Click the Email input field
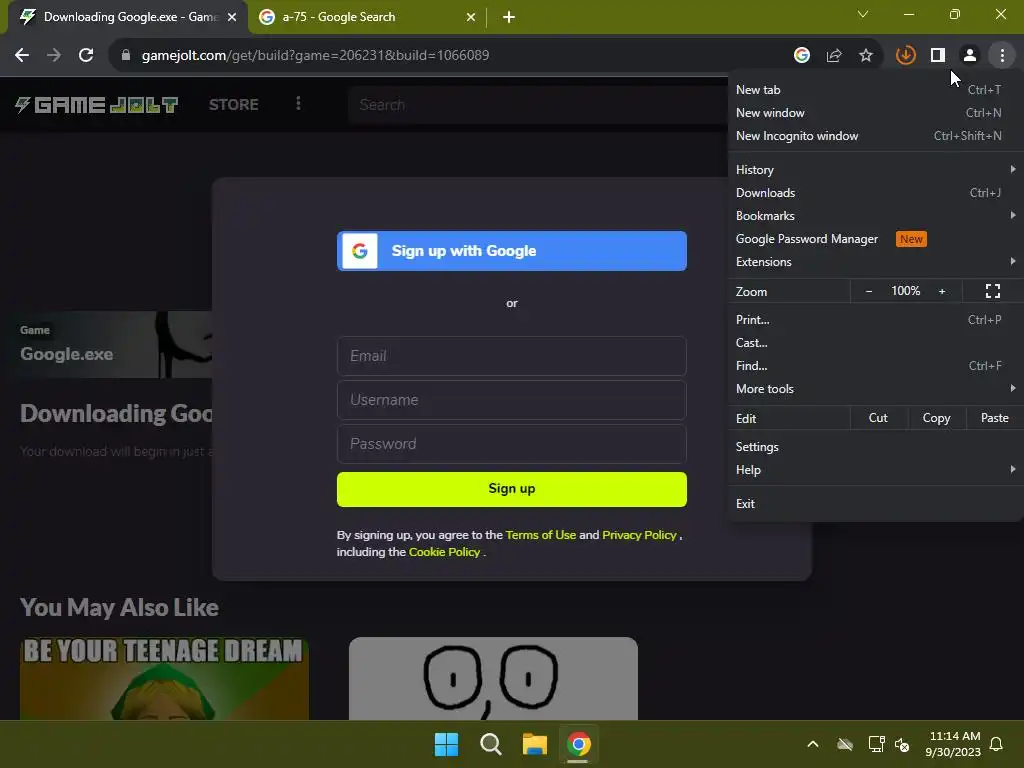This screenshot has height=768, width=1024. (x=511, y=356)
